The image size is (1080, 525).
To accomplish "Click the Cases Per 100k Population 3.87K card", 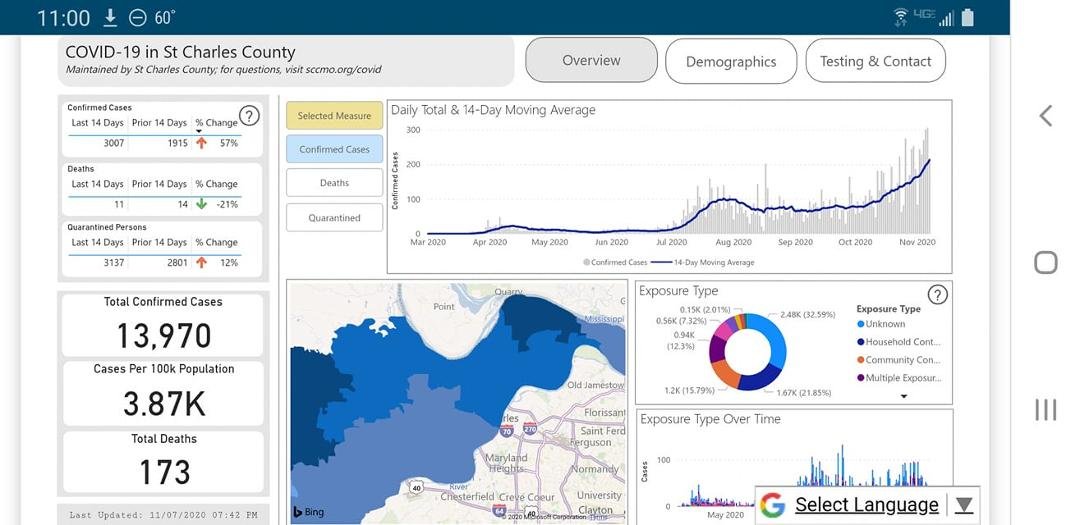I will pyautogui.click(x=163, y=393).
